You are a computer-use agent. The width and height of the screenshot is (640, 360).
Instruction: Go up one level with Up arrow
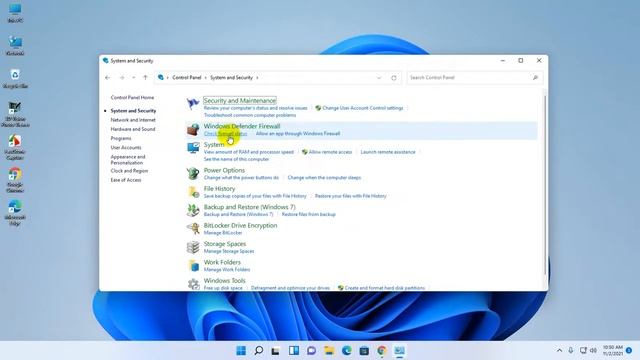[x=145, y=78]
